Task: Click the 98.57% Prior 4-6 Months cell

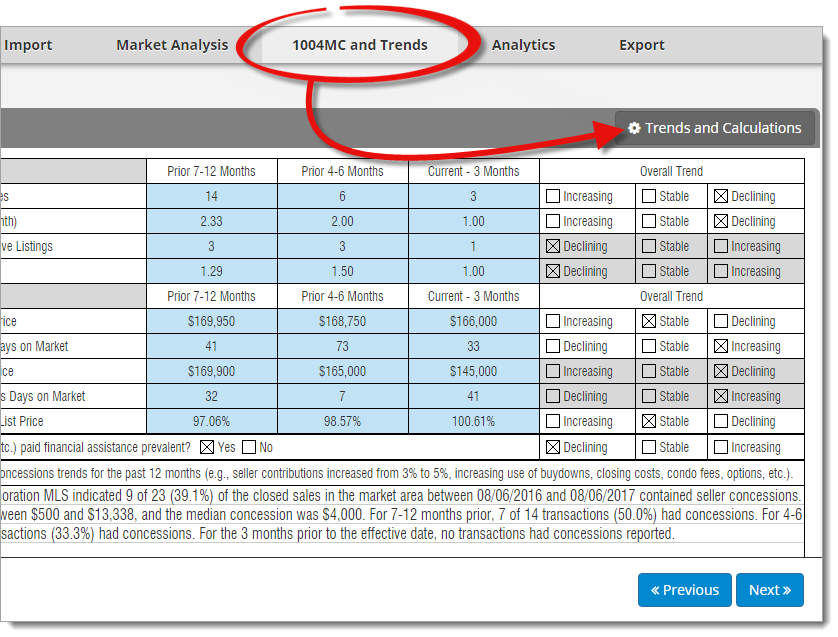Action: 343,421
